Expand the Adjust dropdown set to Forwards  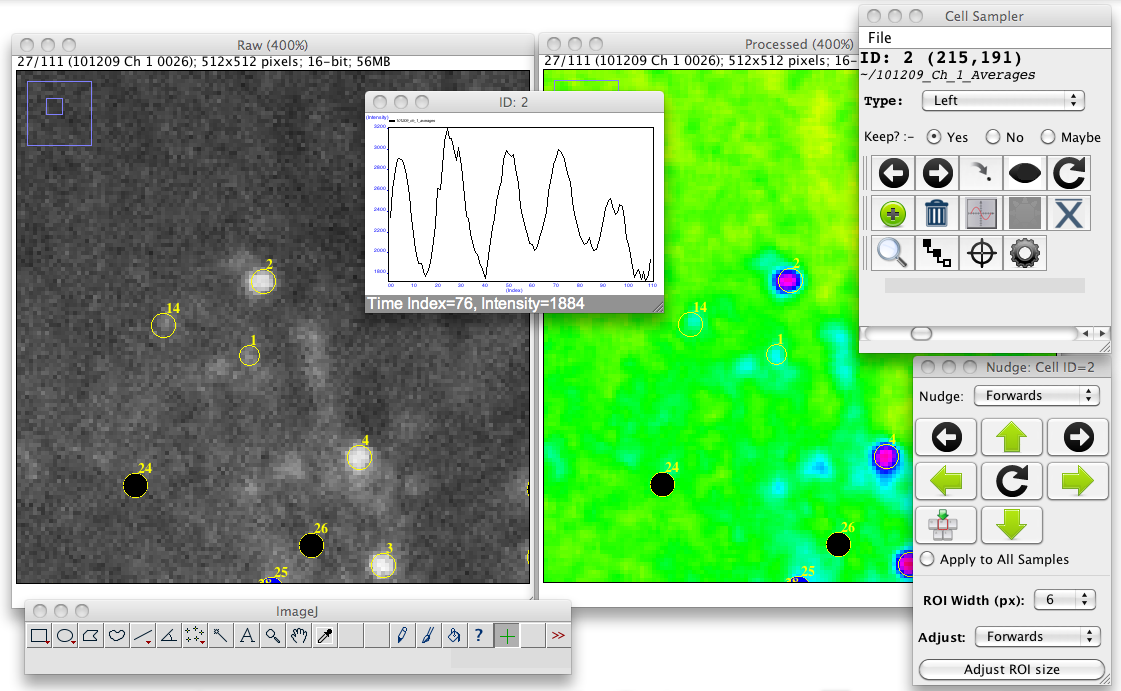[x=1035, y=637]
